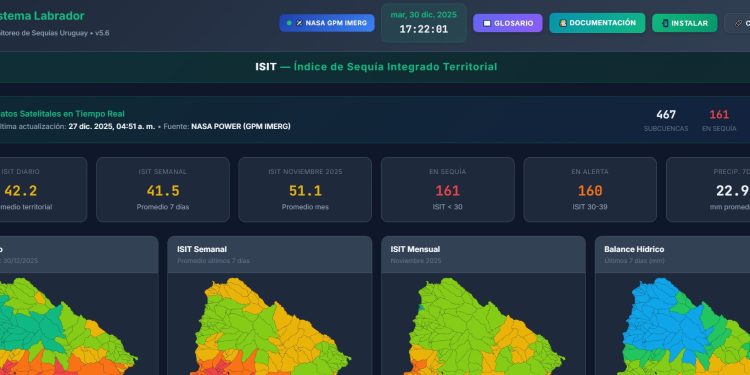Image resolution: width=750 pixels, height=375 pixels.
Task: Click the source text NASA POWER (GPM IMERG)
Action: coord(241,127)
